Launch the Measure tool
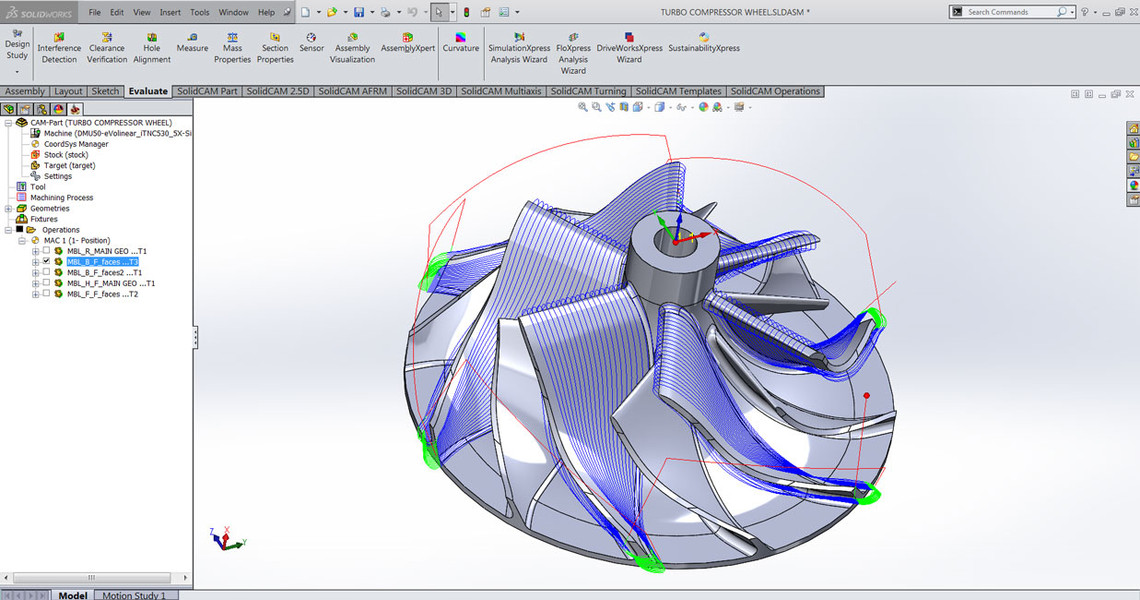This screenshot has height=600, width=1140. click(192, 42)
